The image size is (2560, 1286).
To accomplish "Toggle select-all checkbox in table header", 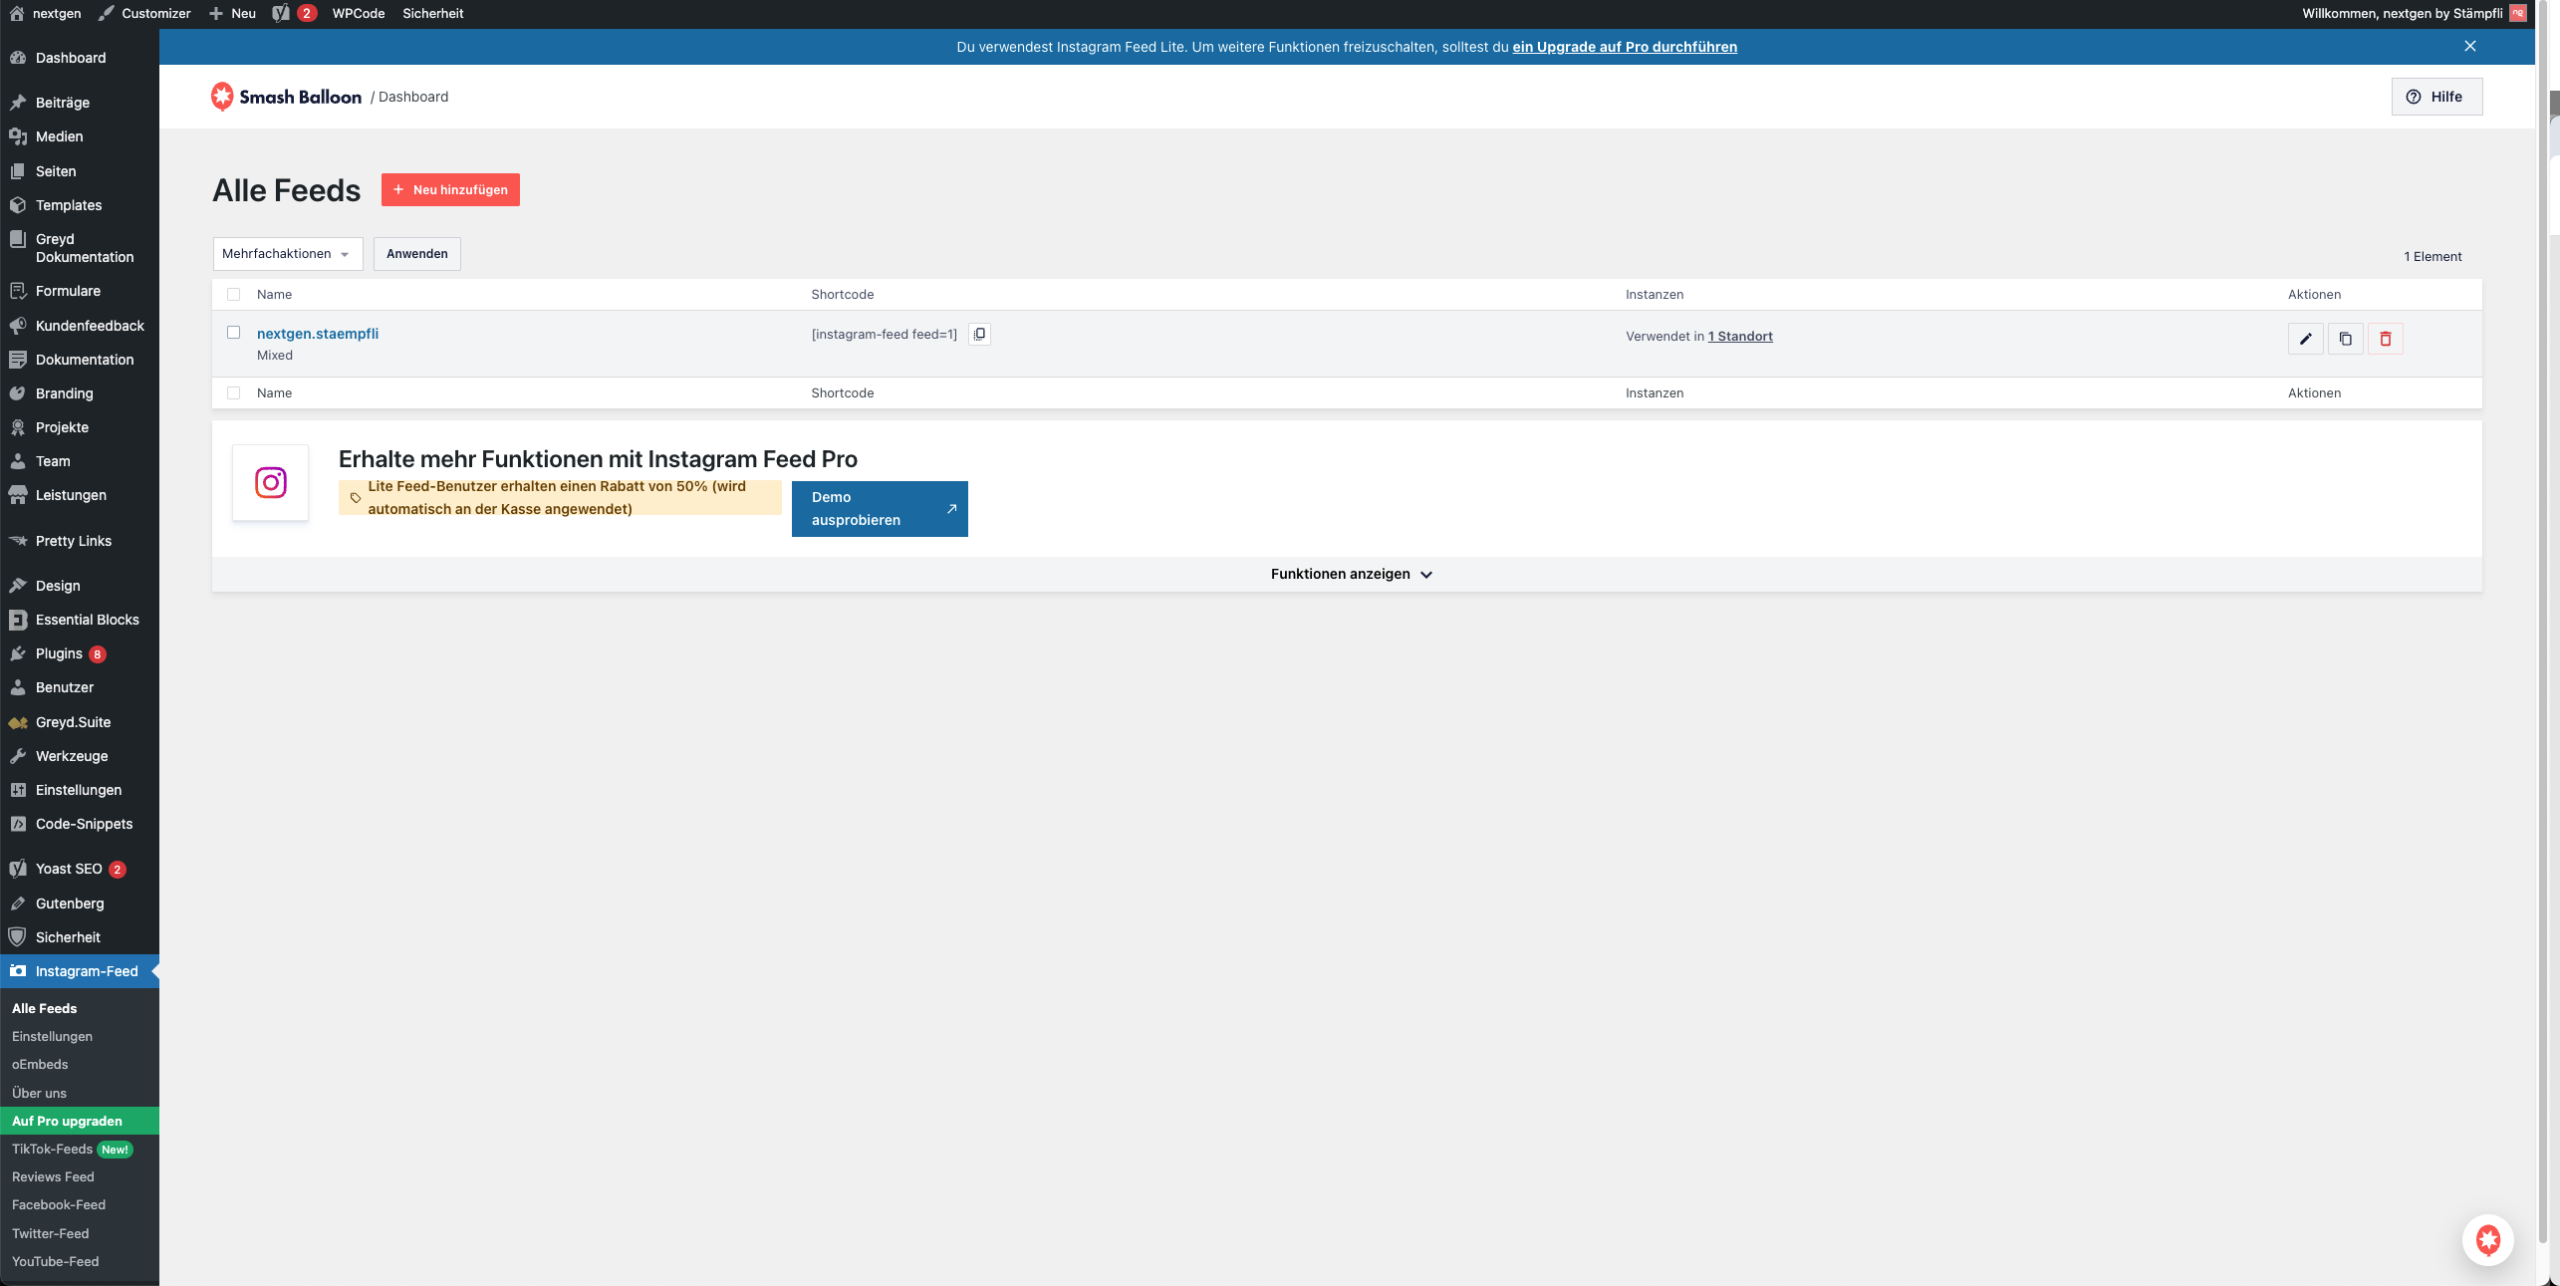I will 233,294.
